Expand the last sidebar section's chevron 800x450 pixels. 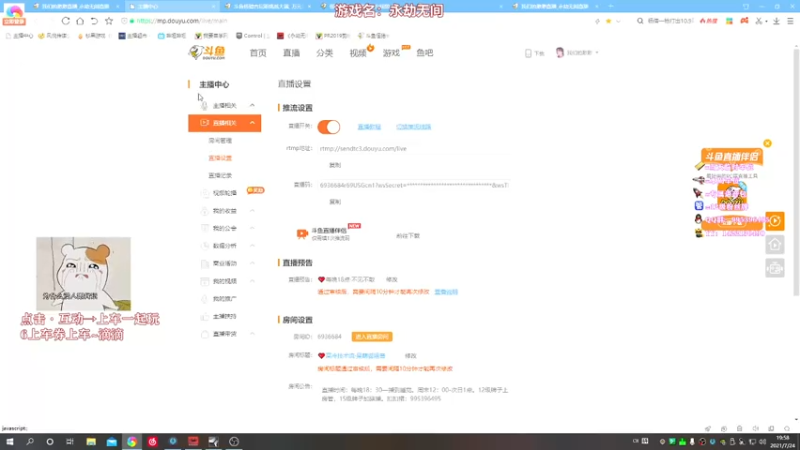pos(252,334)
